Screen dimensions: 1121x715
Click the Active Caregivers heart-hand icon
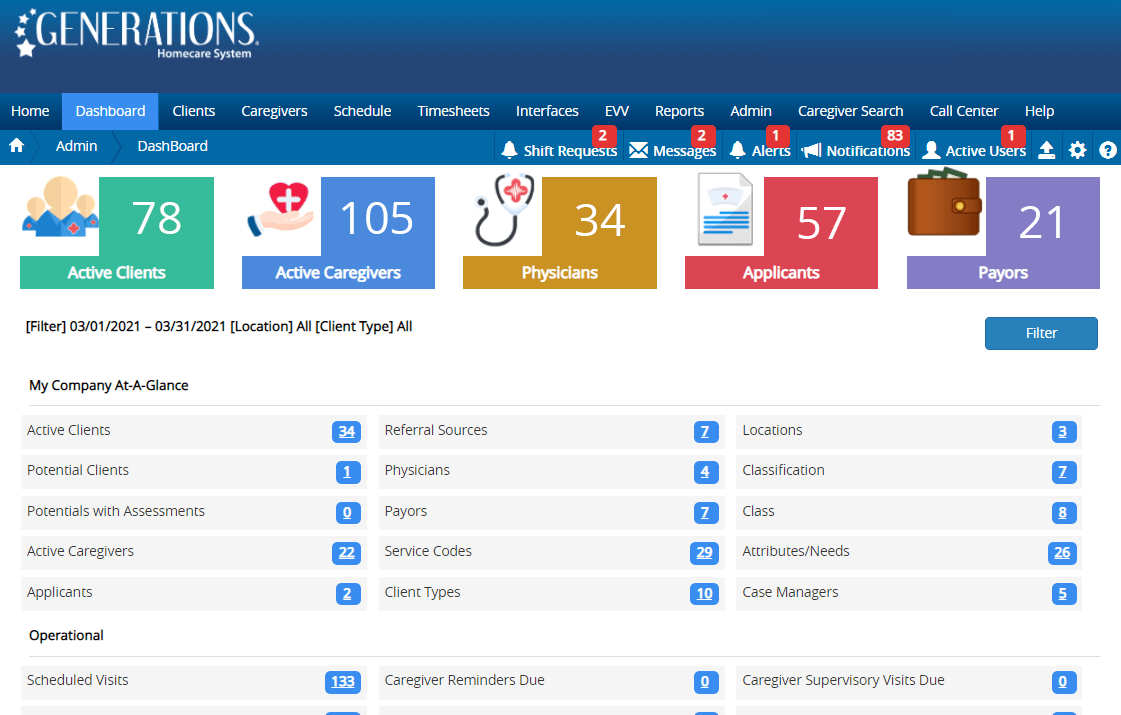point(282,209)
